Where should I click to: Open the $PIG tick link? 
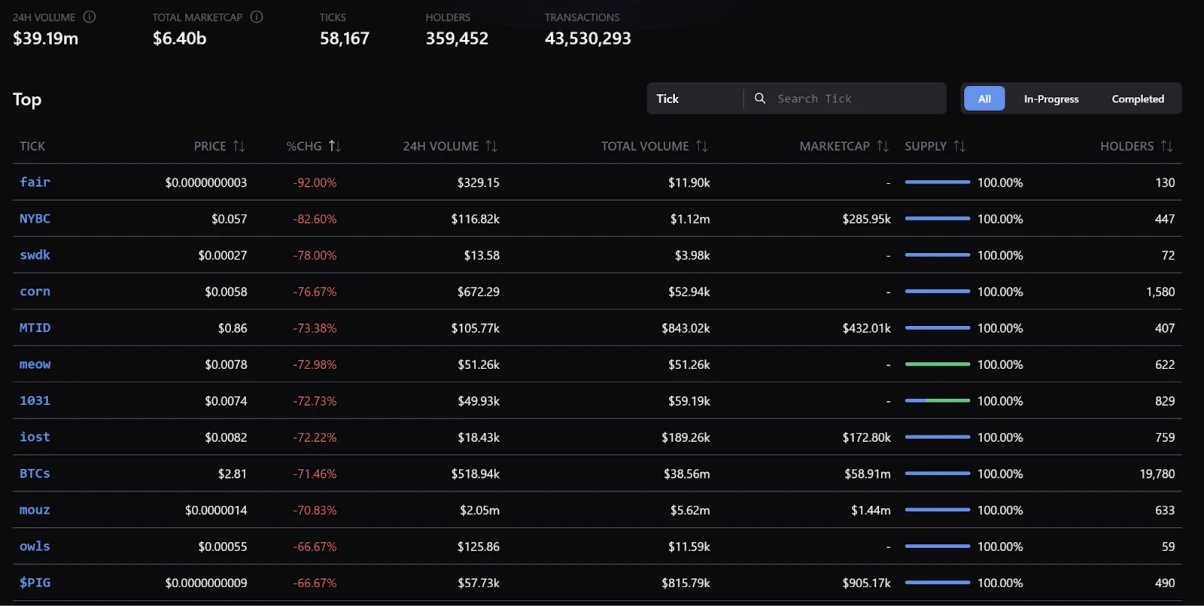click(x=35, y=582)
